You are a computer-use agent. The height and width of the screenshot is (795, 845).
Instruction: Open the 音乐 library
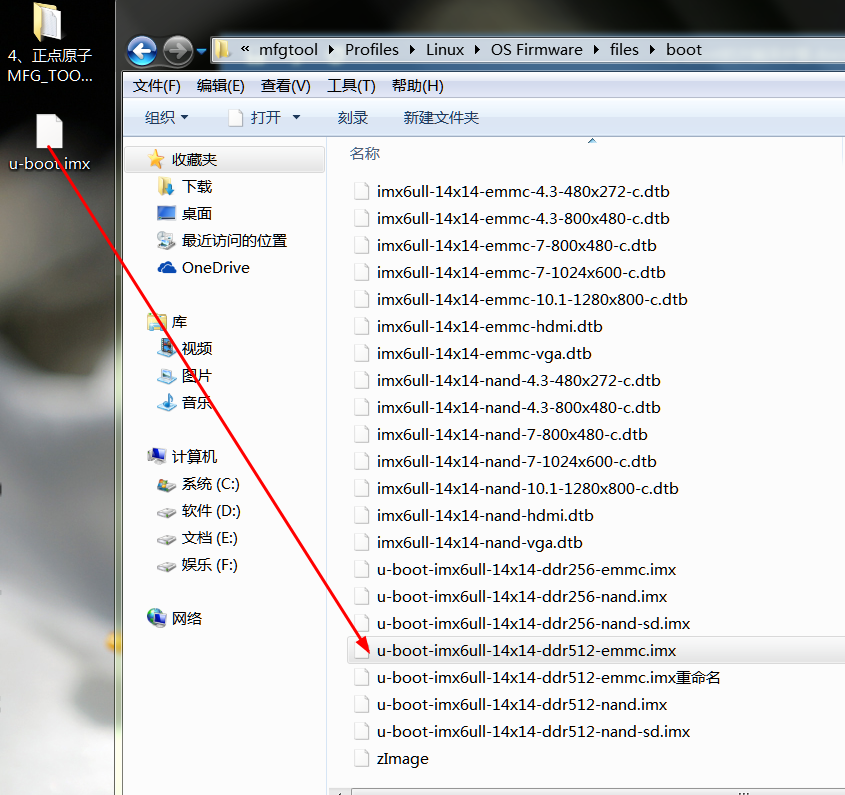click(198, 404)
